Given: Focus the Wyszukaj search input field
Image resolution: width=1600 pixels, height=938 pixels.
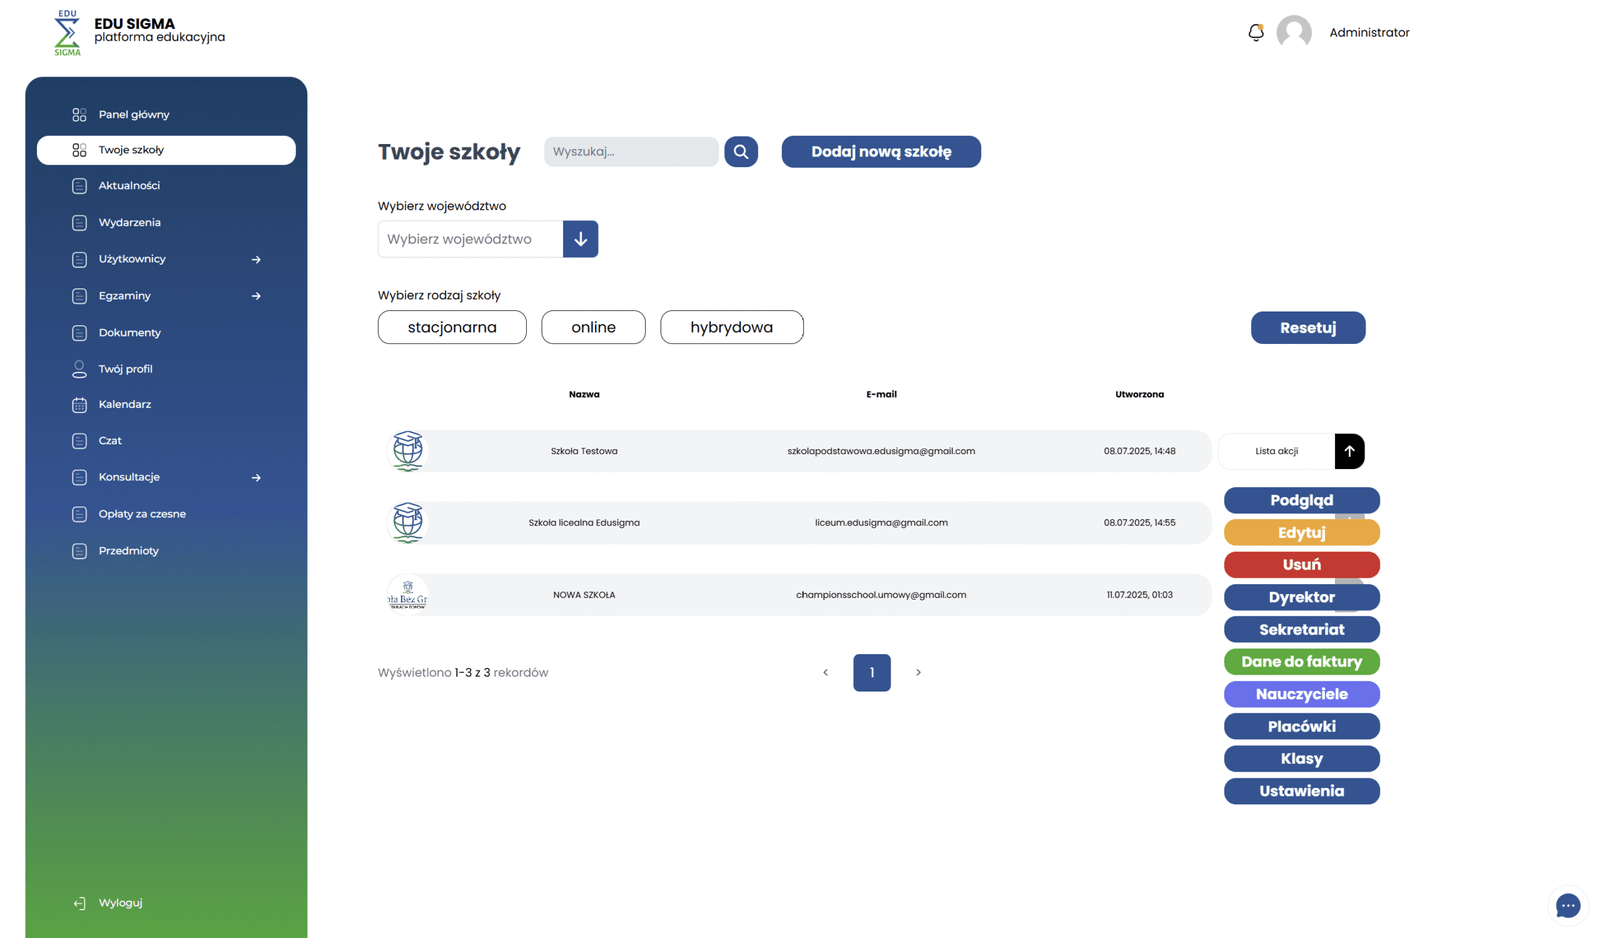Looking at the screenshot, I should click(631, 152).
